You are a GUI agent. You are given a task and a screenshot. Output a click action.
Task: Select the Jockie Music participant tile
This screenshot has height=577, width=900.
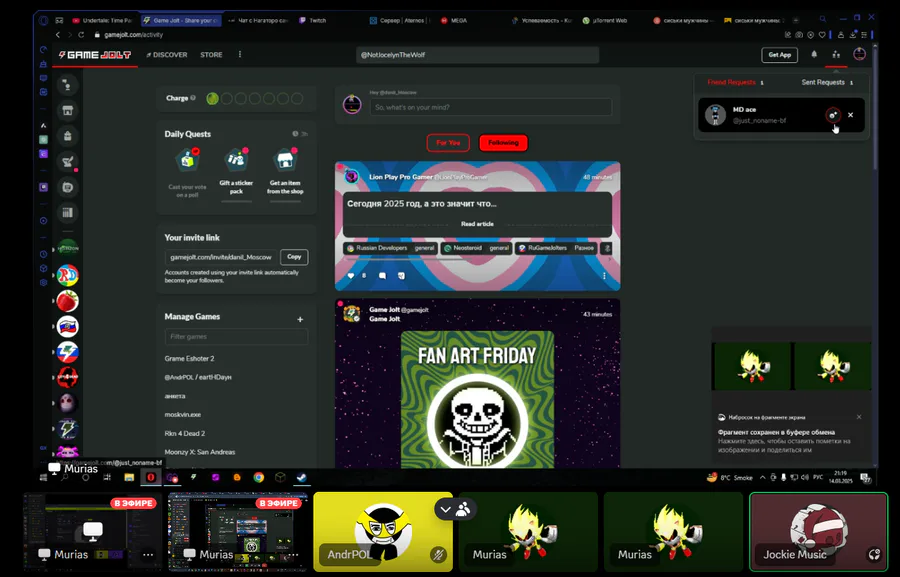(x=818, y=532)
